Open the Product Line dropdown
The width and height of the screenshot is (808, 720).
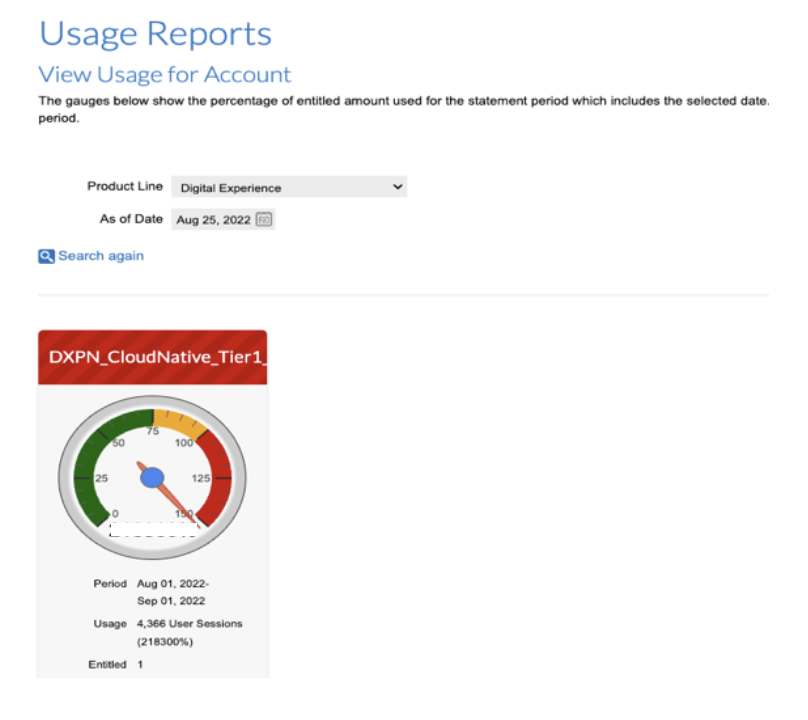[290, 187]
